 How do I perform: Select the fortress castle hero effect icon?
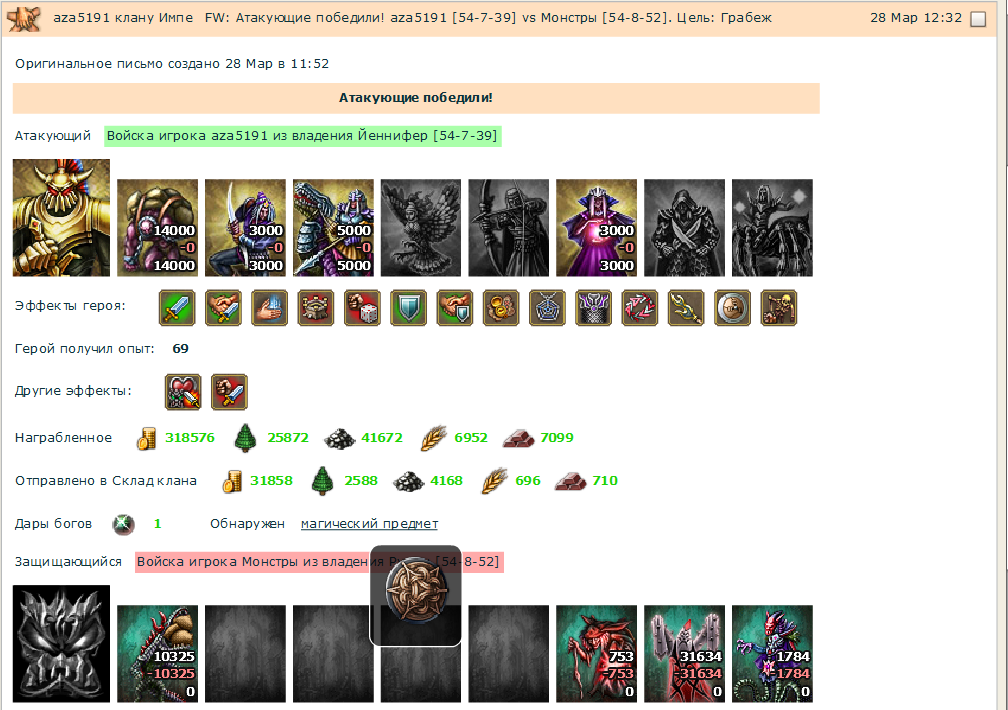pos(316,307)
